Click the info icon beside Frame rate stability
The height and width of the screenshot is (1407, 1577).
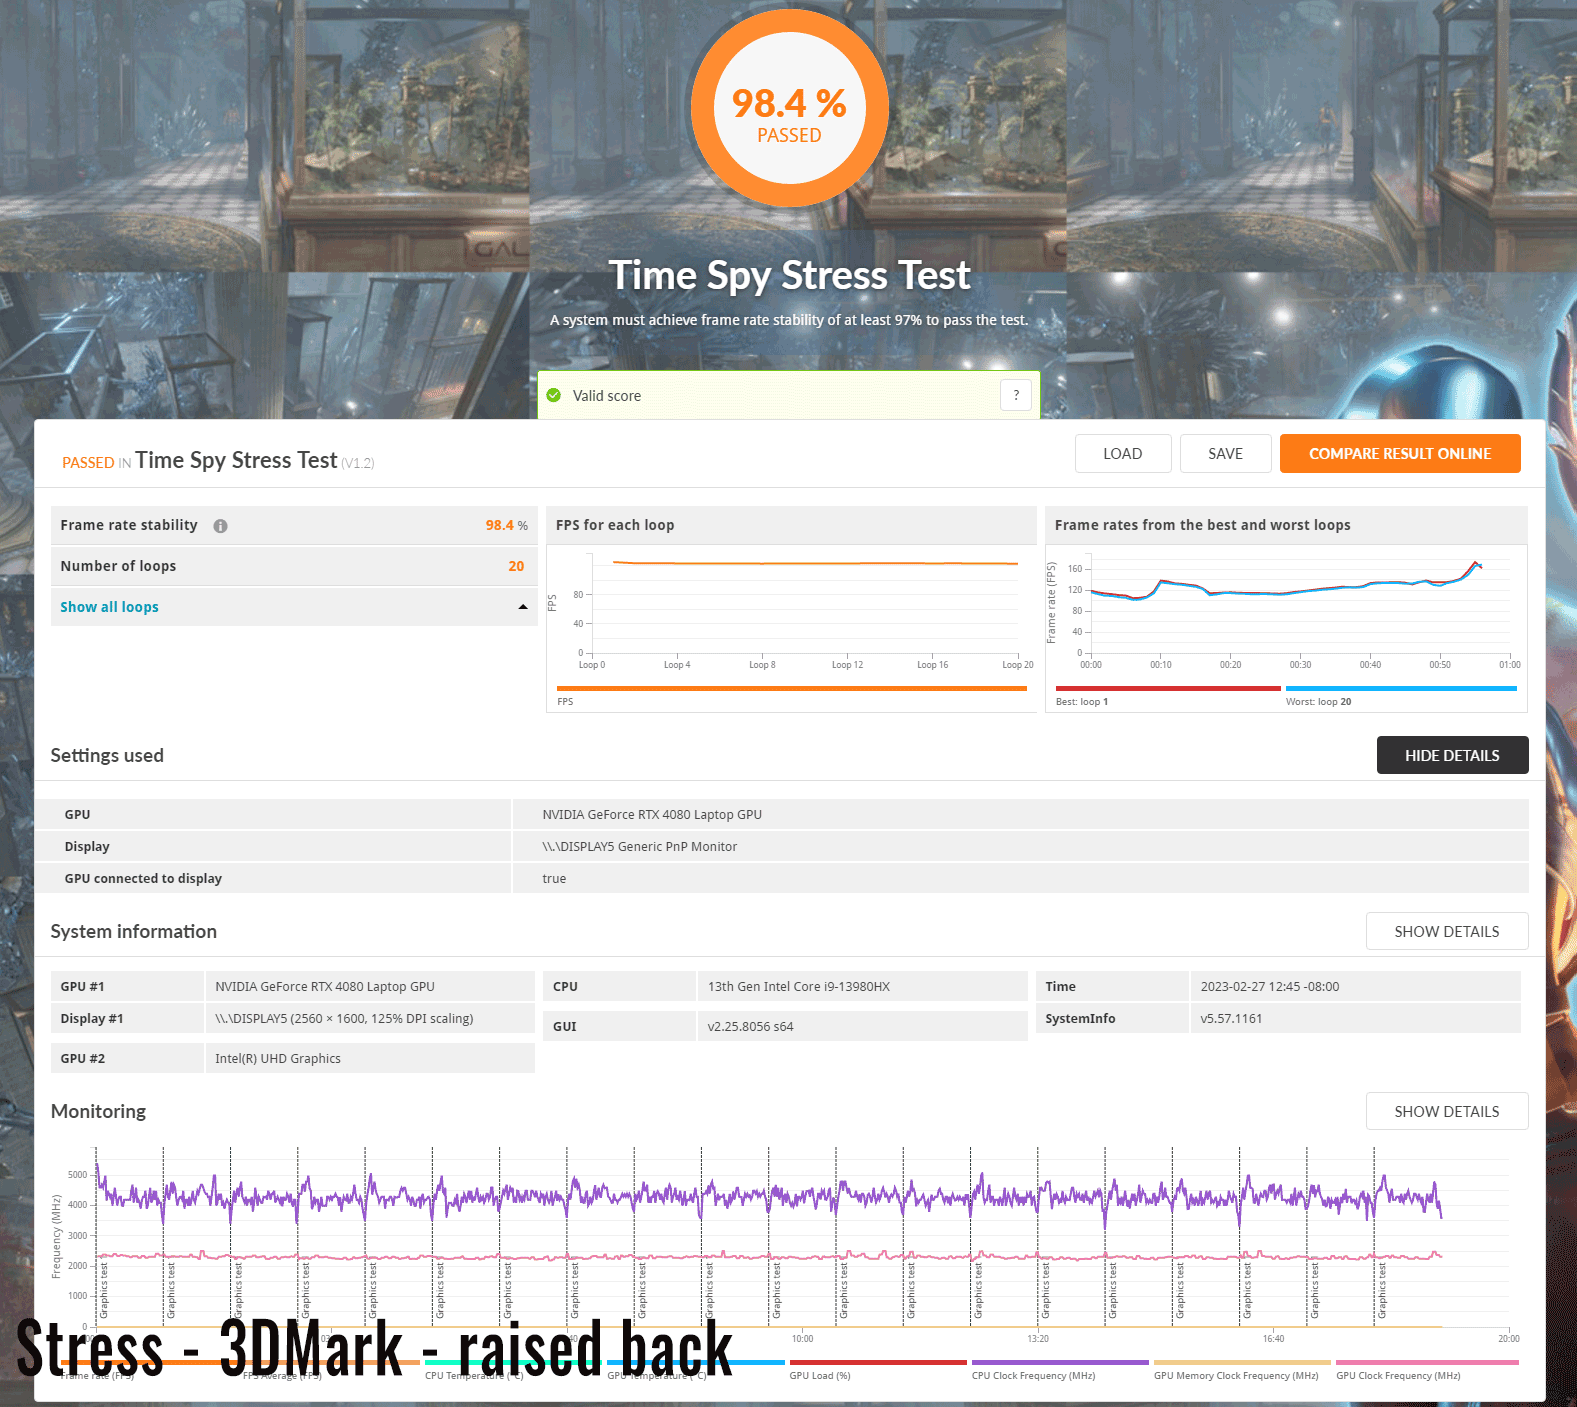pos(220,526)
